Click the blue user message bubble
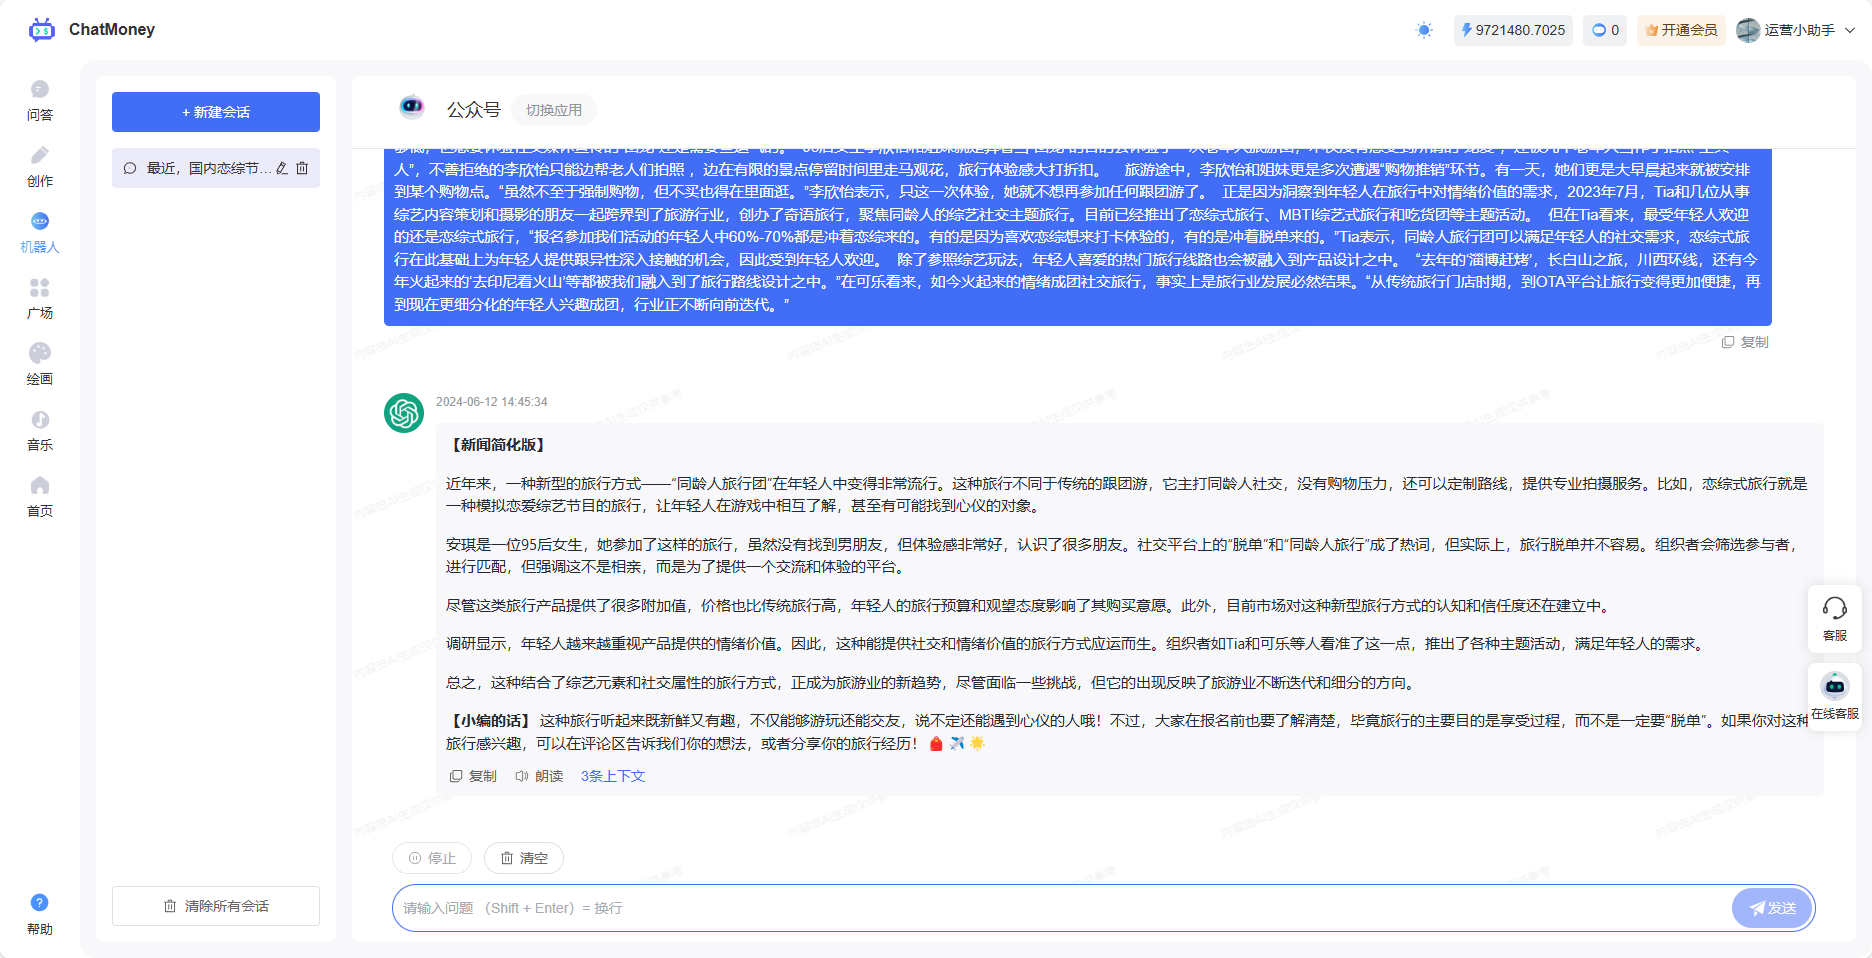Viewport: 1872px width, 958px height. [1078, 237]
